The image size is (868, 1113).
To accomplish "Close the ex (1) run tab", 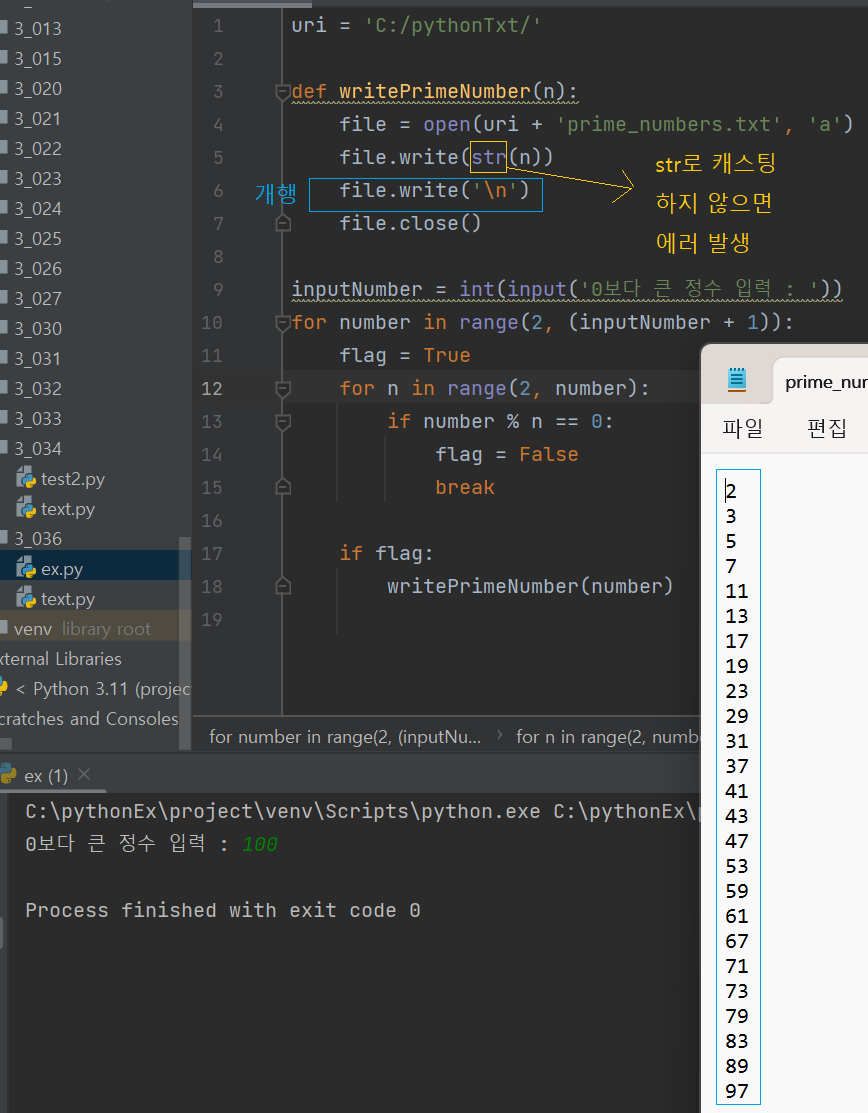I will click(x=84, y=774).
